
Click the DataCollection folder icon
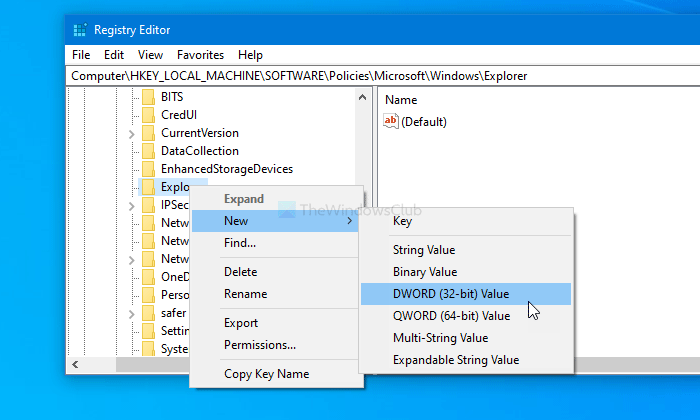148,151
